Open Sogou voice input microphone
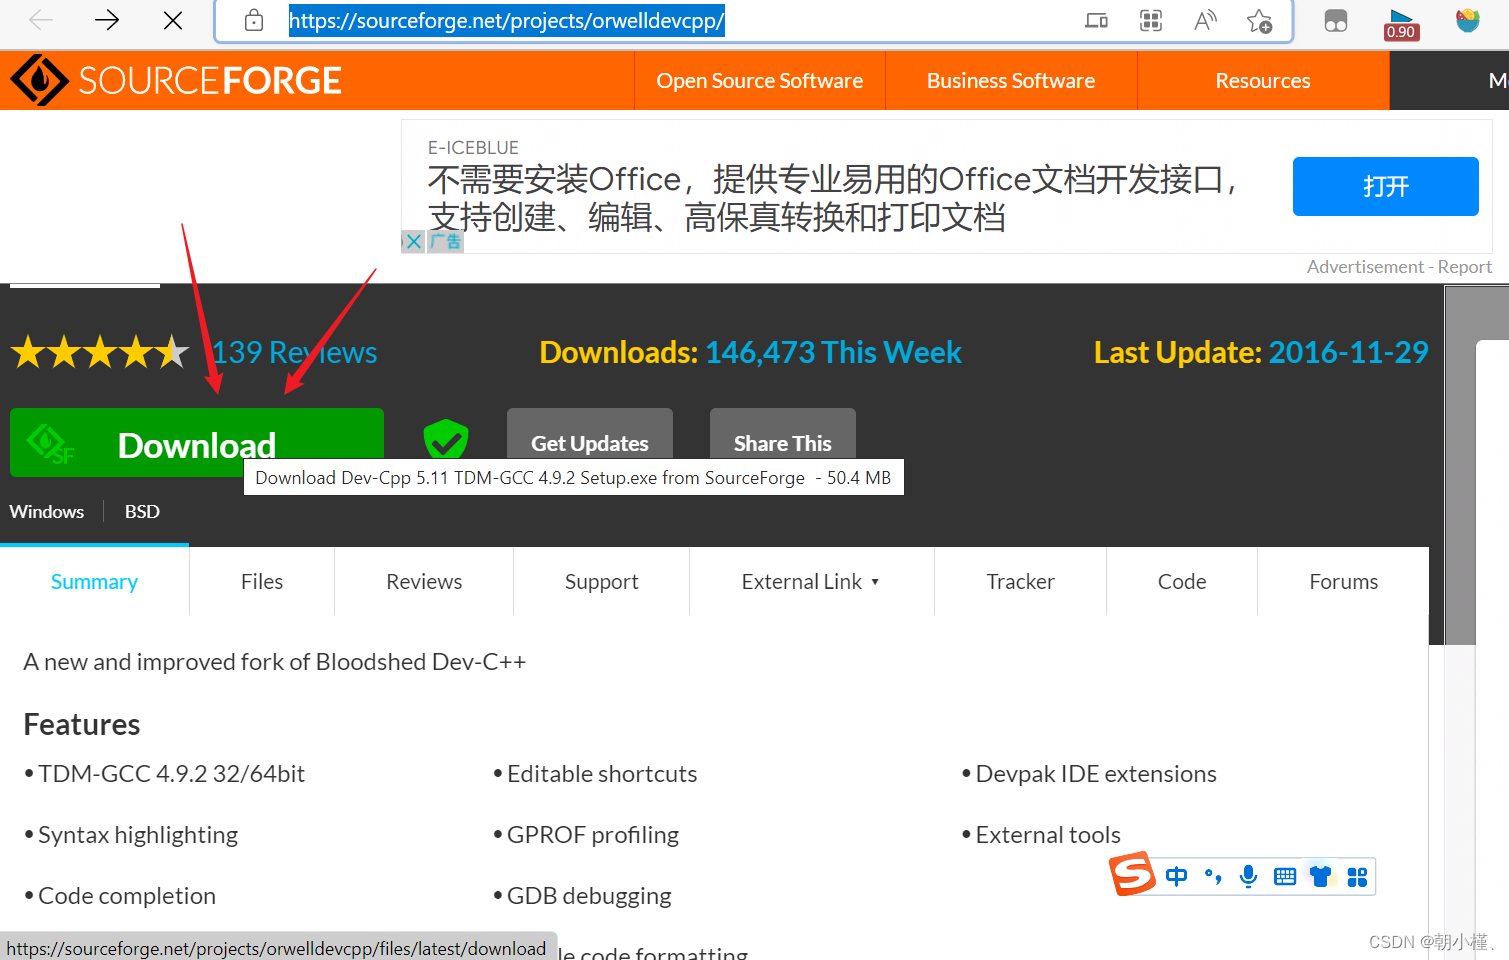The height and width of the screenshot is (960, 1509). (x=1248, y=876)
